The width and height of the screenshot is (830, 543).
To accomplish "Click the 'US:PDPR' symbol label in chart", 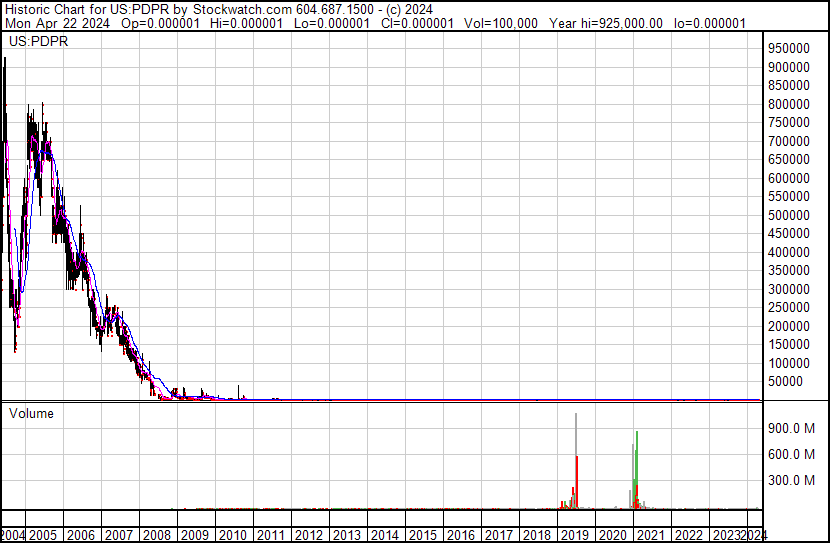I will click(x=39, y=41).
